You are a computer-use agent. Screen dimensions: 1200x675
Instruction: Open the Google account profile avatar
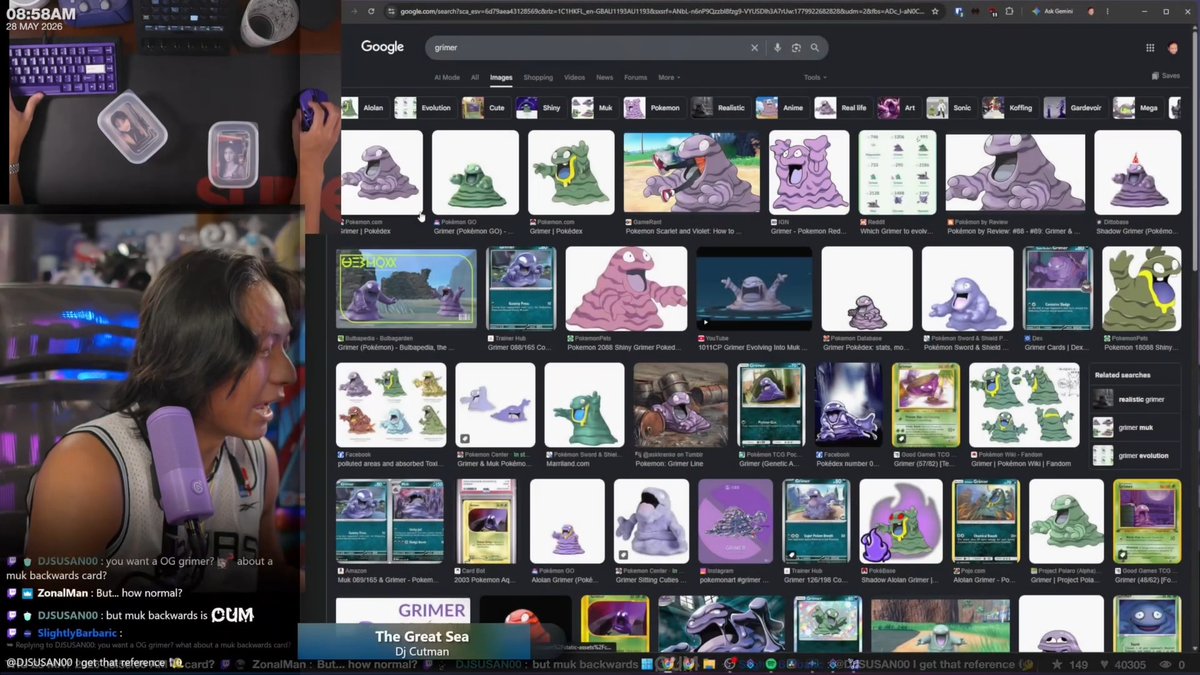click(x=1174, y=48)
